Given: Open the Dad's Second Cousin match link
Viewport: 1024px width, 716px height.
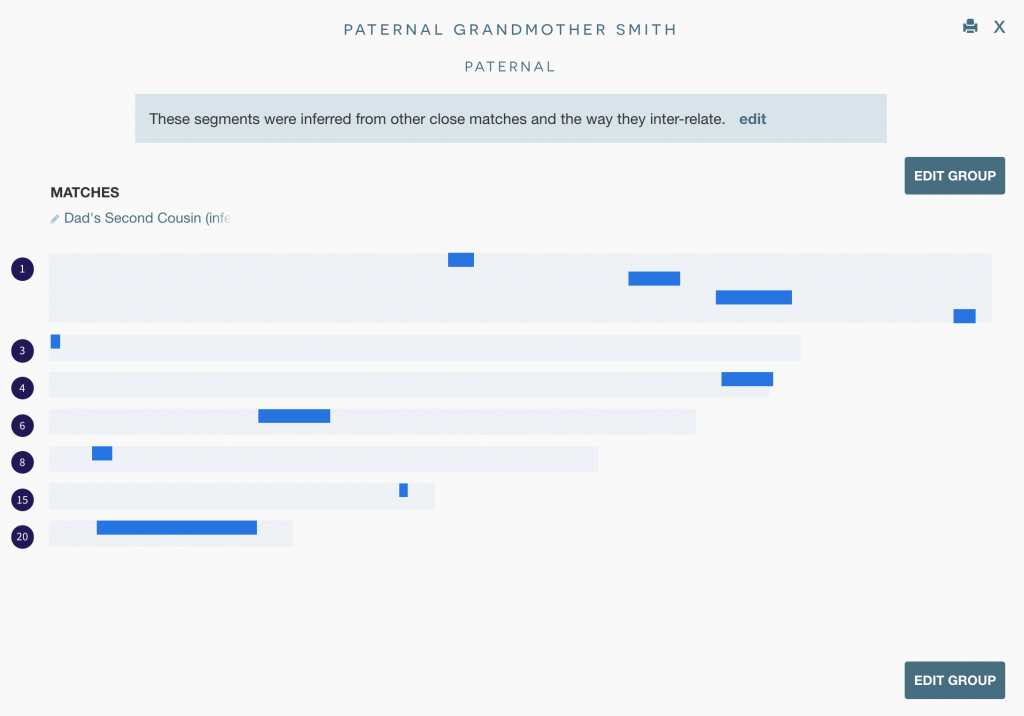Looking at the screenshot, I should (x=146, y=218).
